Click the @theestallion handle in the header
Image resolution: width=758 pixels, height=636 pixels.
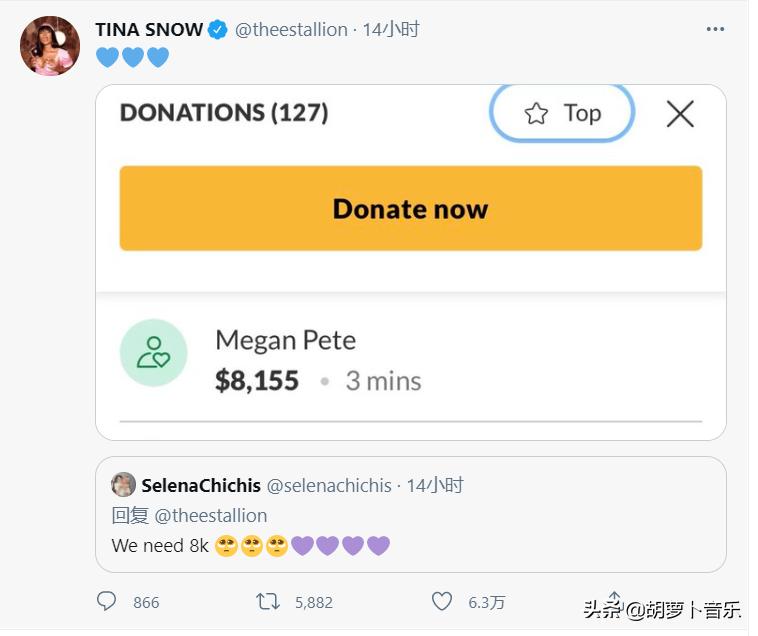pyautogui.click(x=291, y=30)
